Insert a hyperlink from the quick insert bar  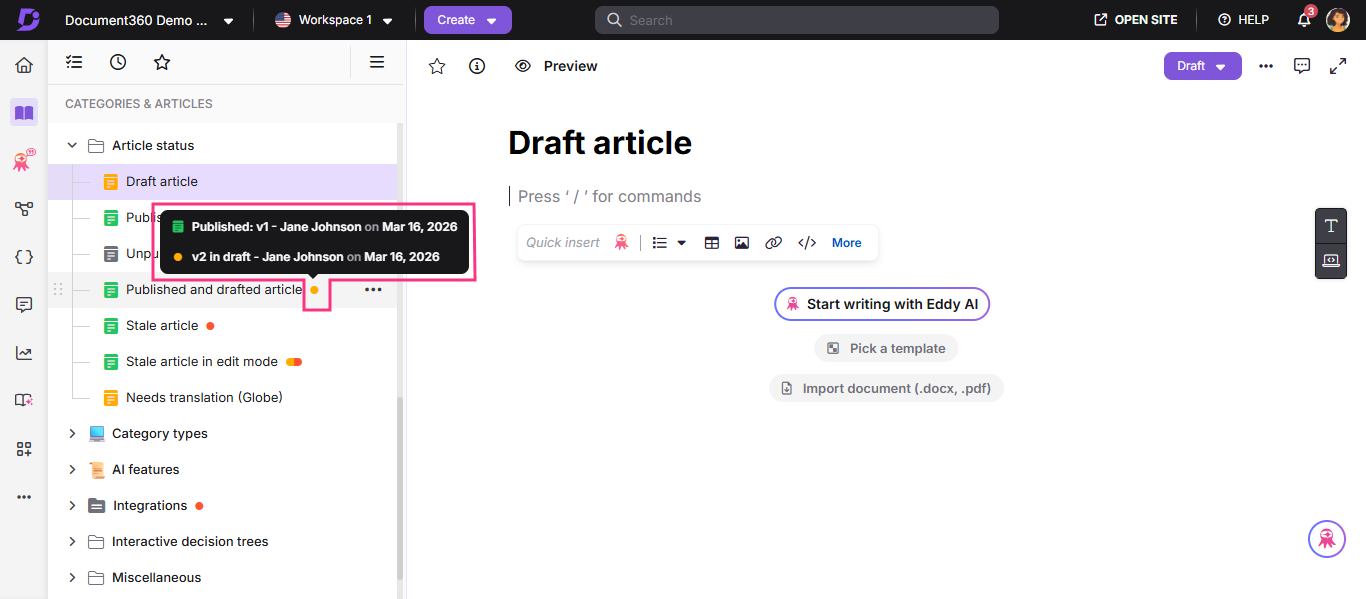pyautogui.click(x=773, y=242)
